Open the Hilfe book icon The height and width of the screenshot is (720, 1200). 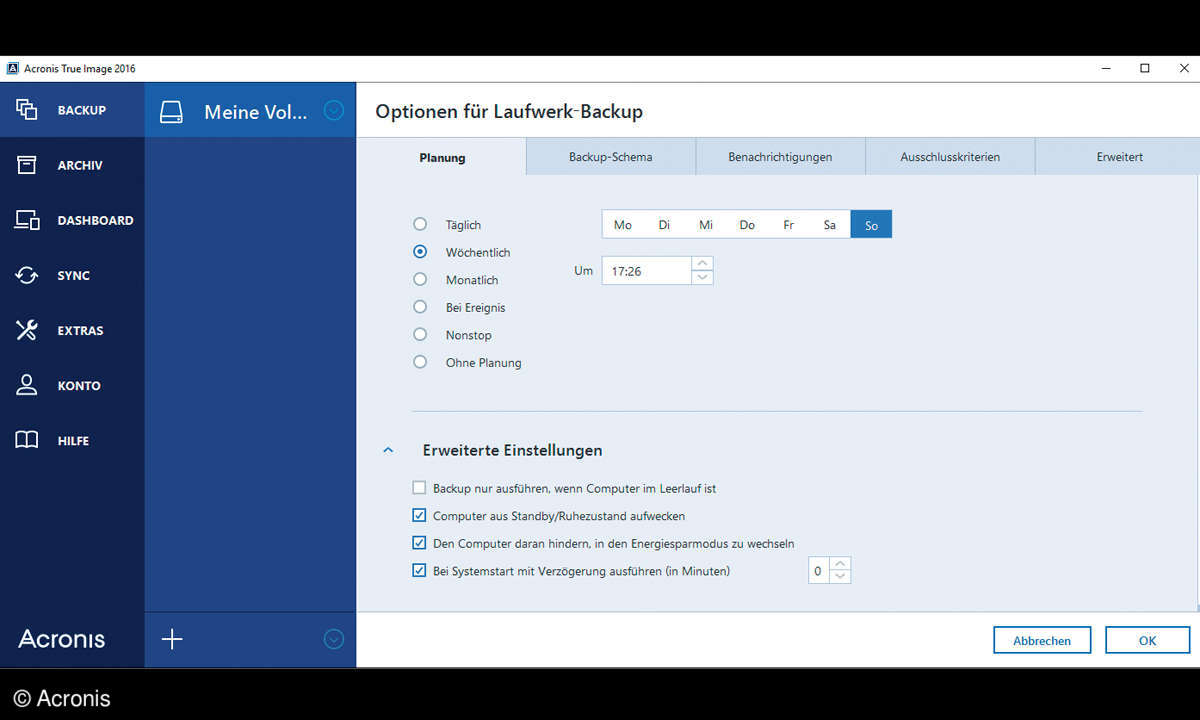(x=27, y=440)
